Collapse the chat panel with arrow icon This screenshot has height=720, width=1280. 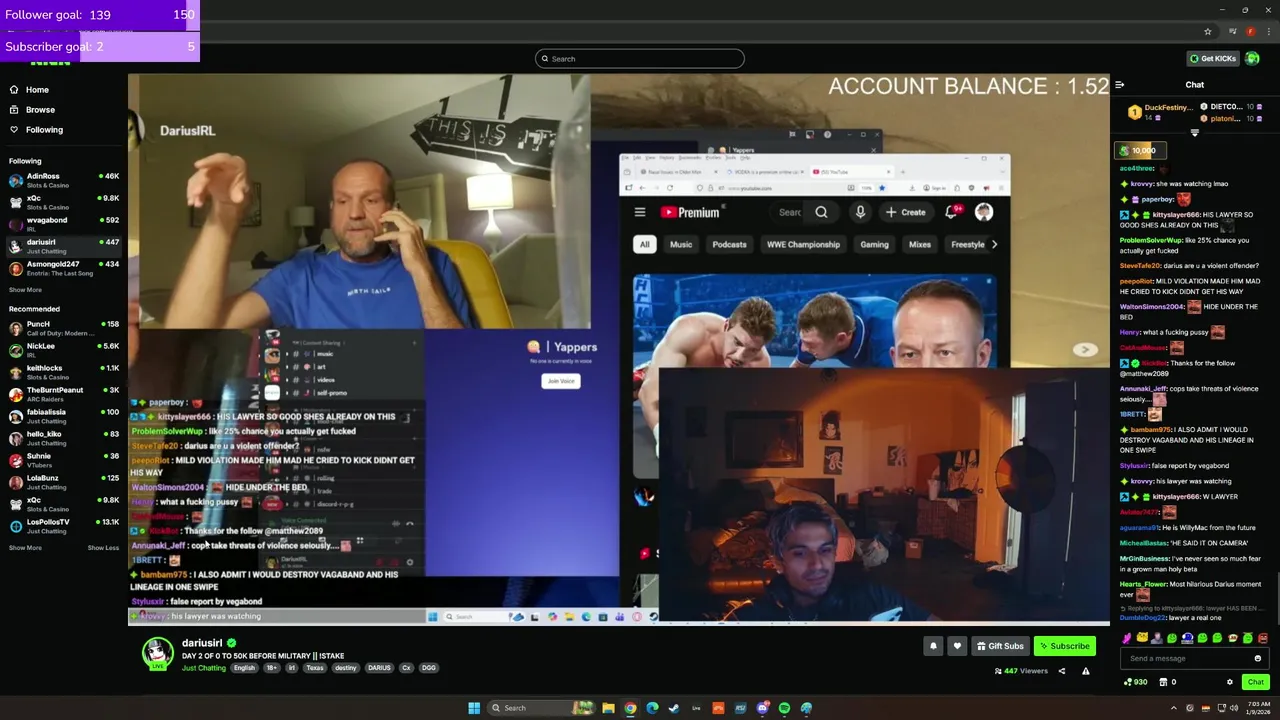[1119, 85]
